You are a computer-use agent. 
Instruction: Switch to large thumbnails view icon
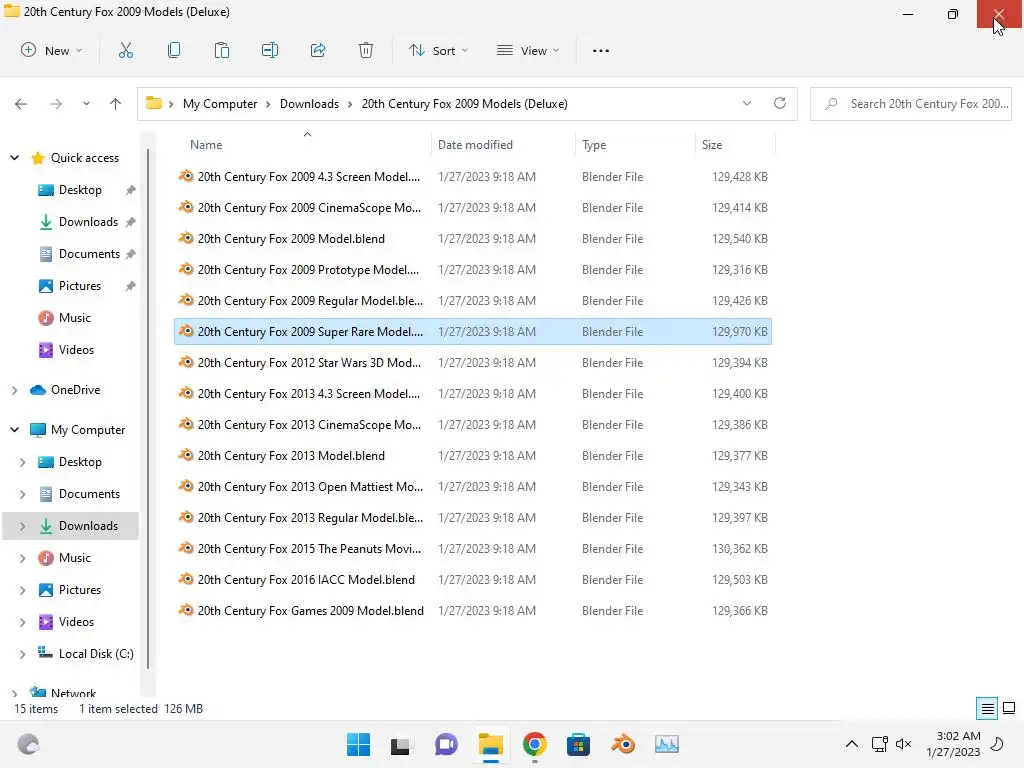click(x=1009, y=708)
